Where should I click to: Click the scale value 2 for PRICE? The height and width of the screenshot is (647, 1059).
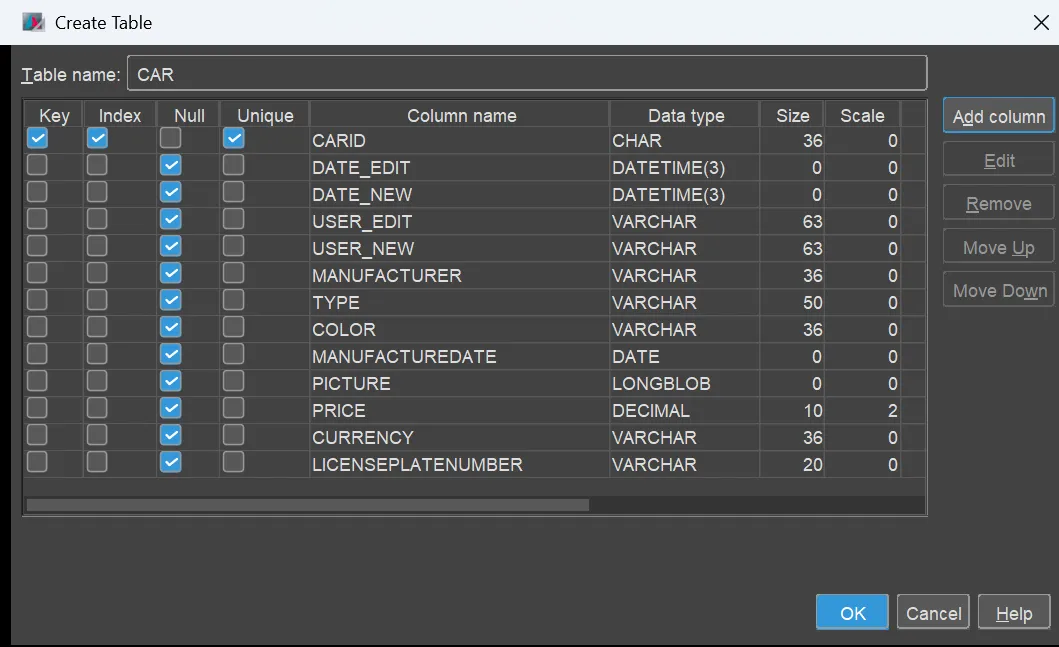pos(862,411)
